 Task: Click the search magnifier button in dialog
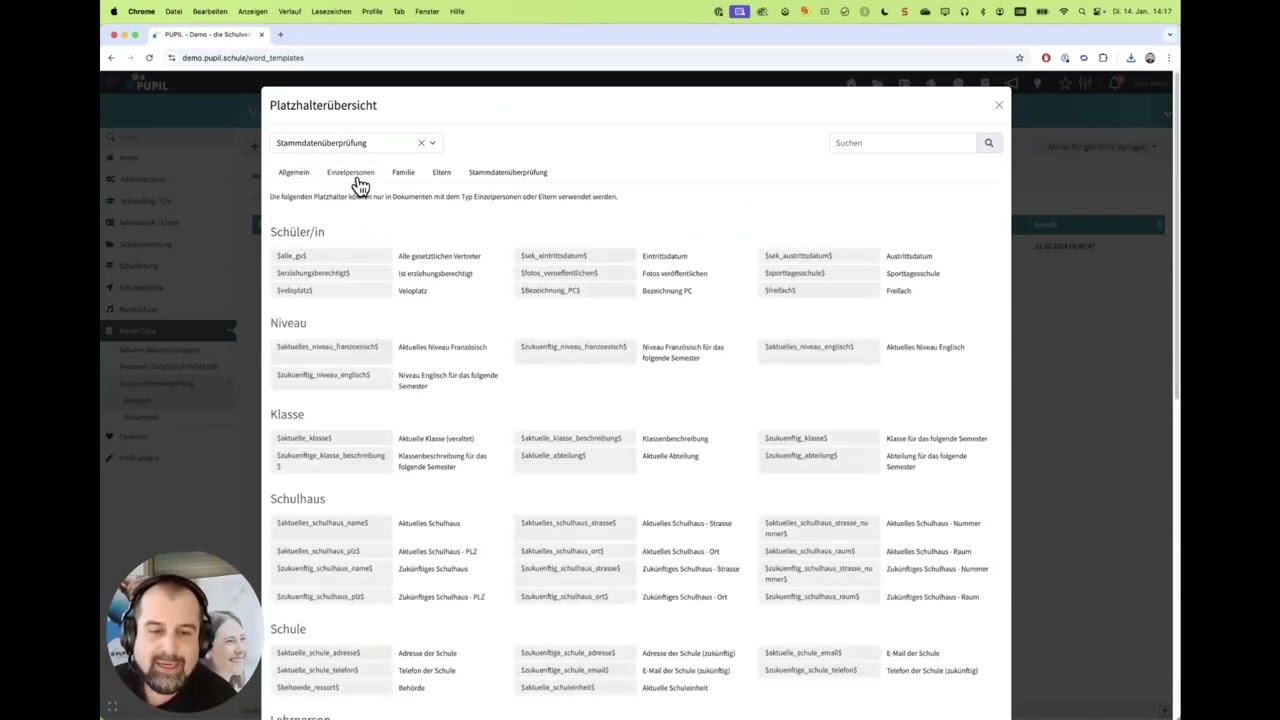(989, 143)
